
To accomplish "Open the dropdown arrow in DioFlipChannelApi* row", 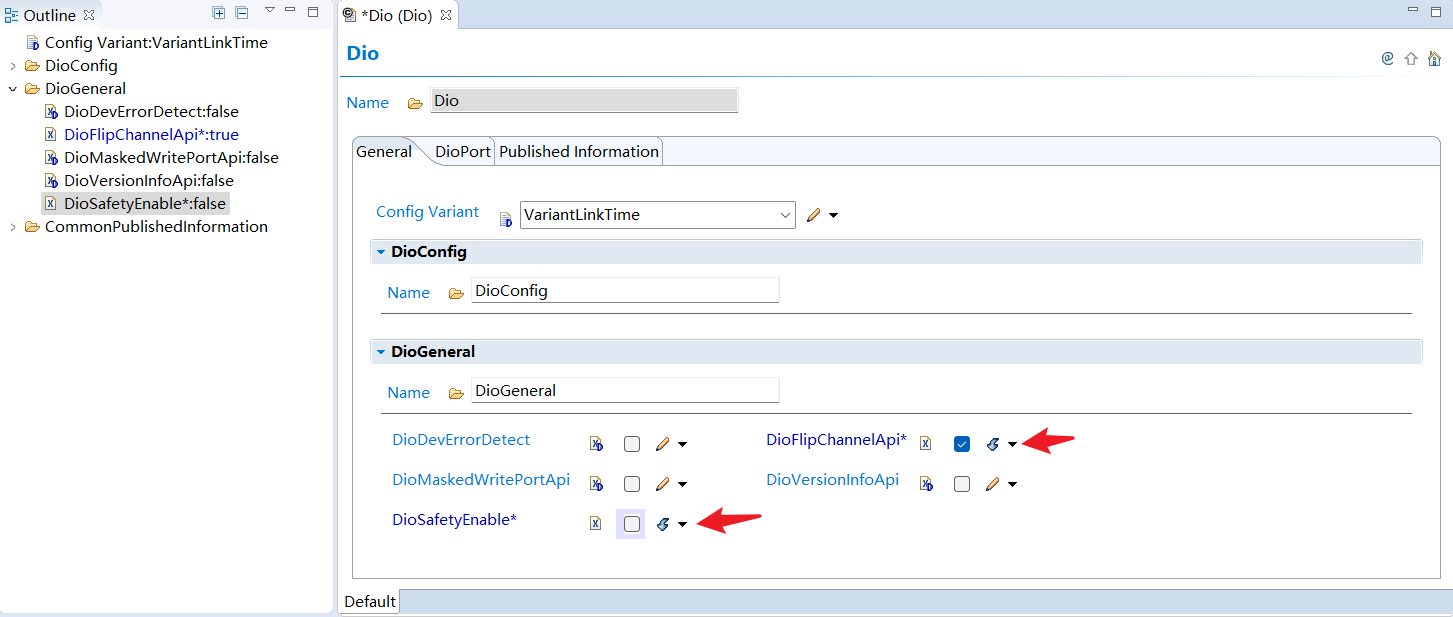I will click(x=1013, y=445).
